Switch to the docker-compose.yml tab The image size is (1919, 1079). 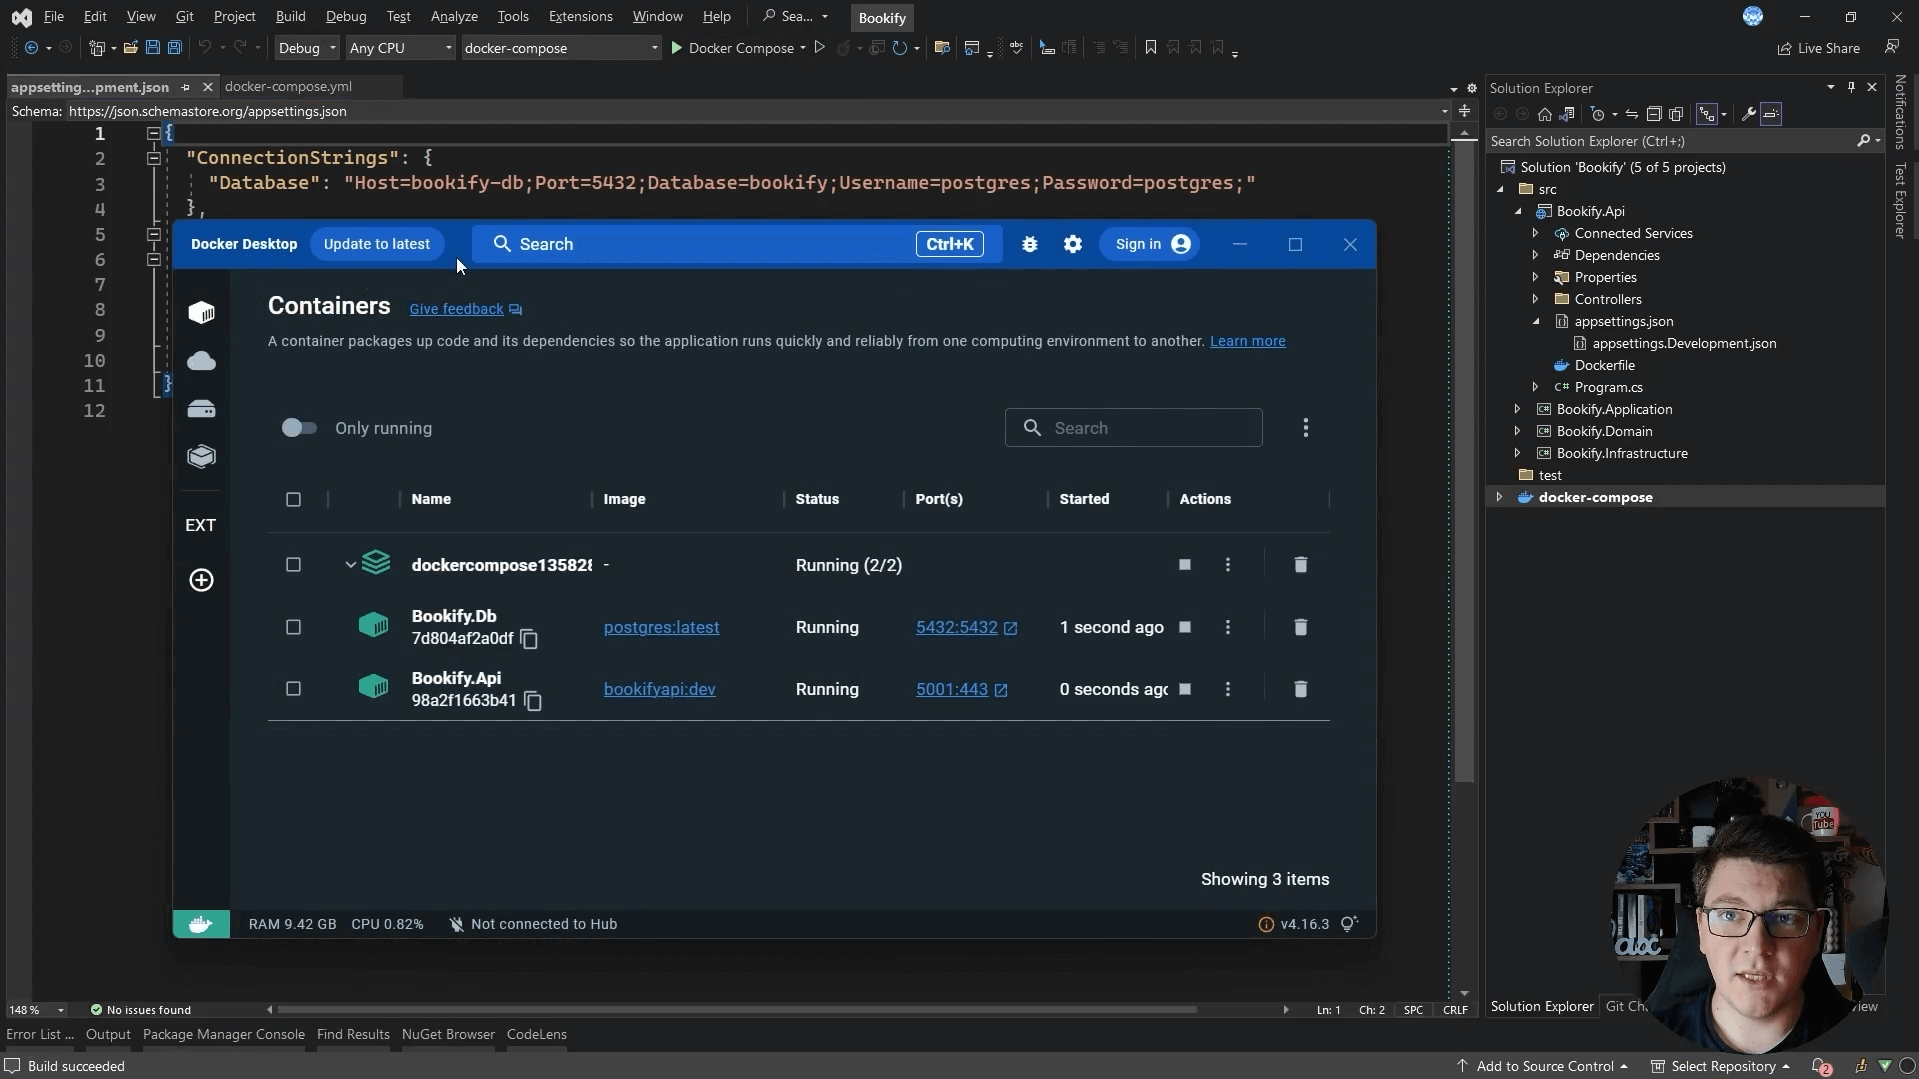(x=288, y=87)
